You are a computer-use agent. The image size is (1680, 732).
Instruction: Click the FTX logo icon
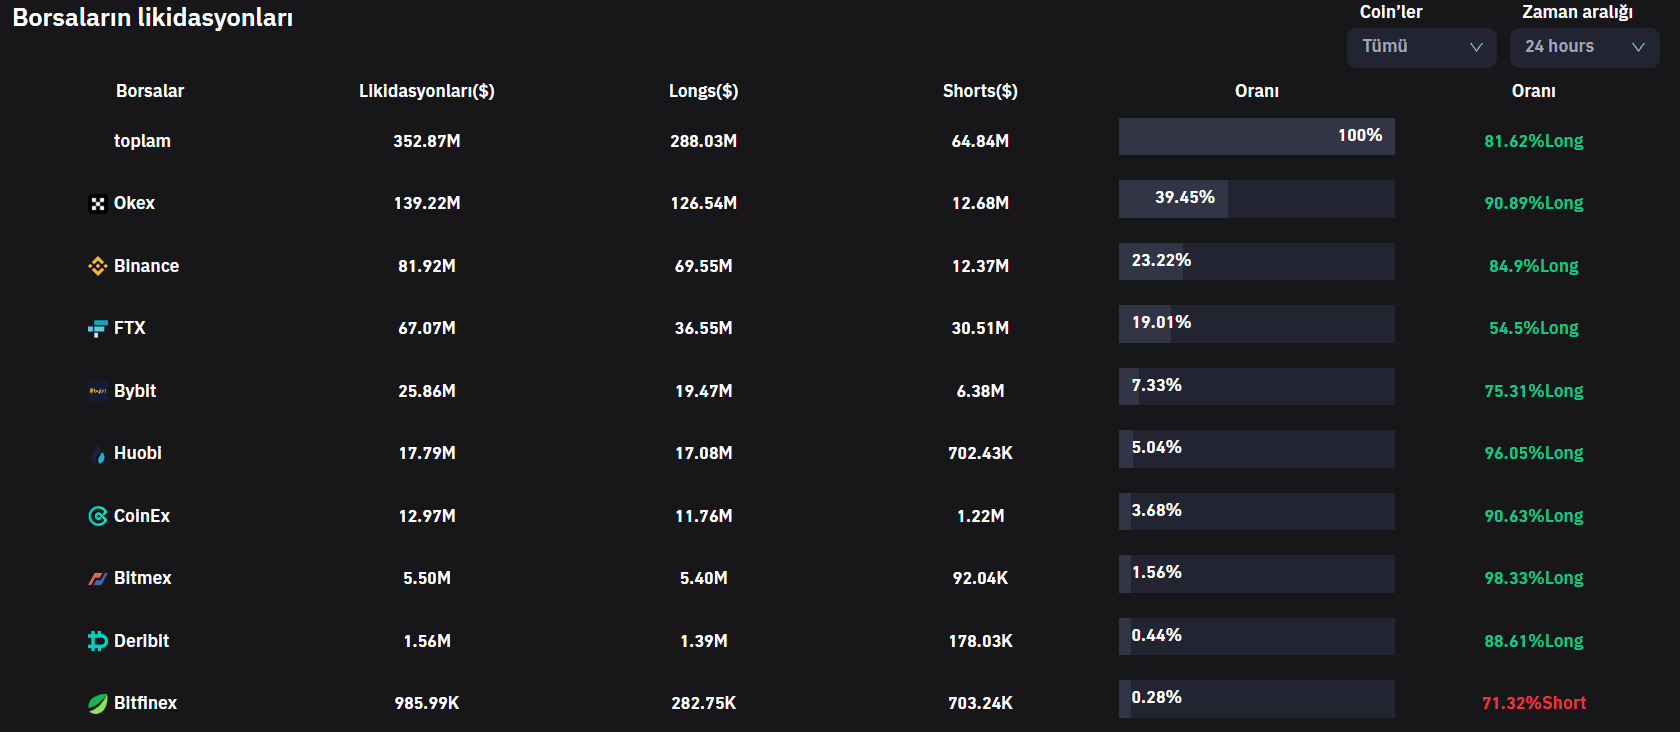click(98, 328)
